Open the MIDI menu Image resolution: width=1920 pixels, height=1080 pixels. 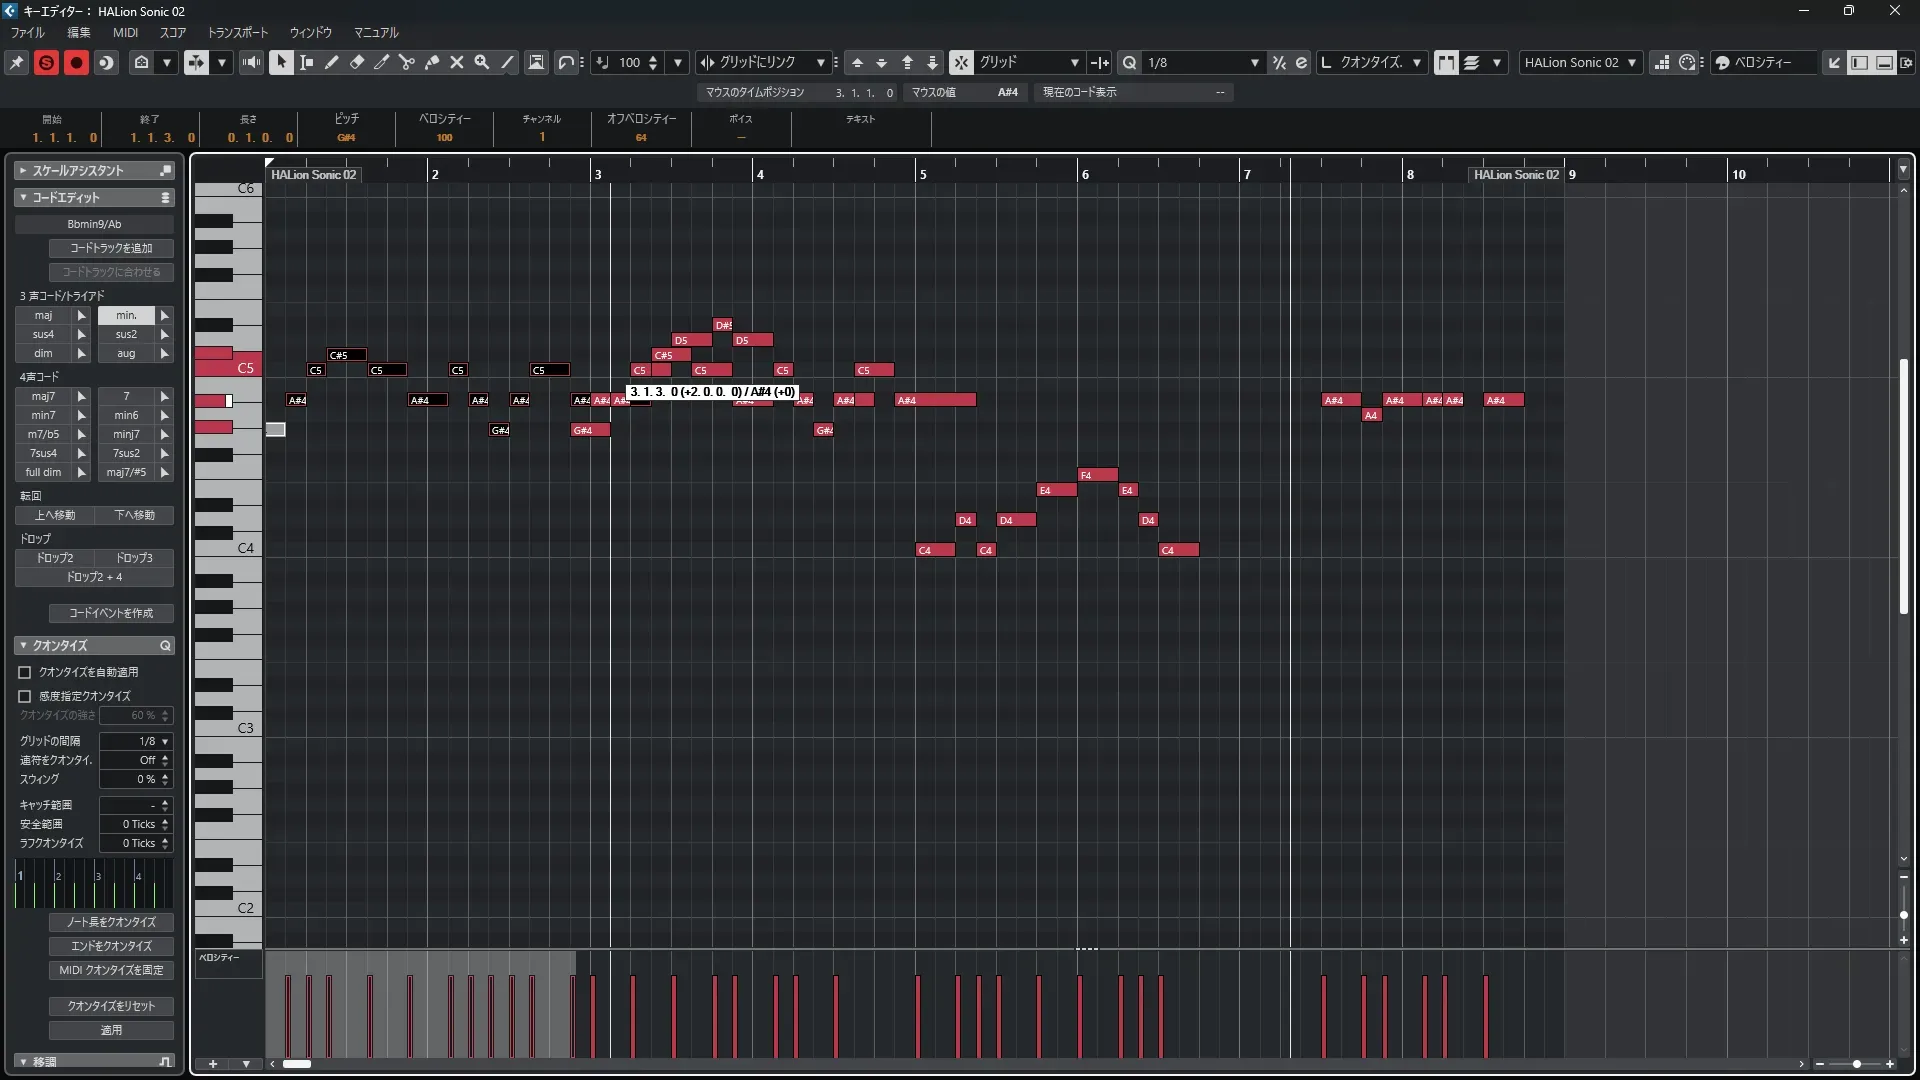pyautogui.click(x=125, y=32)
